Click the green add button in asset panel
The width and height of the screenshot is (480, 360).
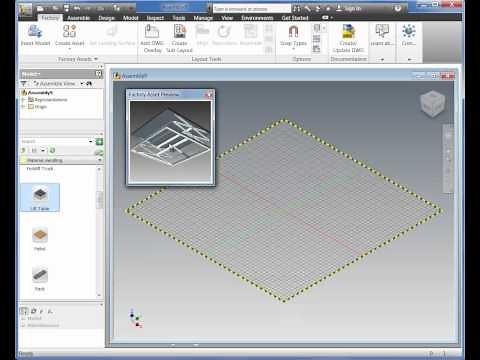(99, 142)
